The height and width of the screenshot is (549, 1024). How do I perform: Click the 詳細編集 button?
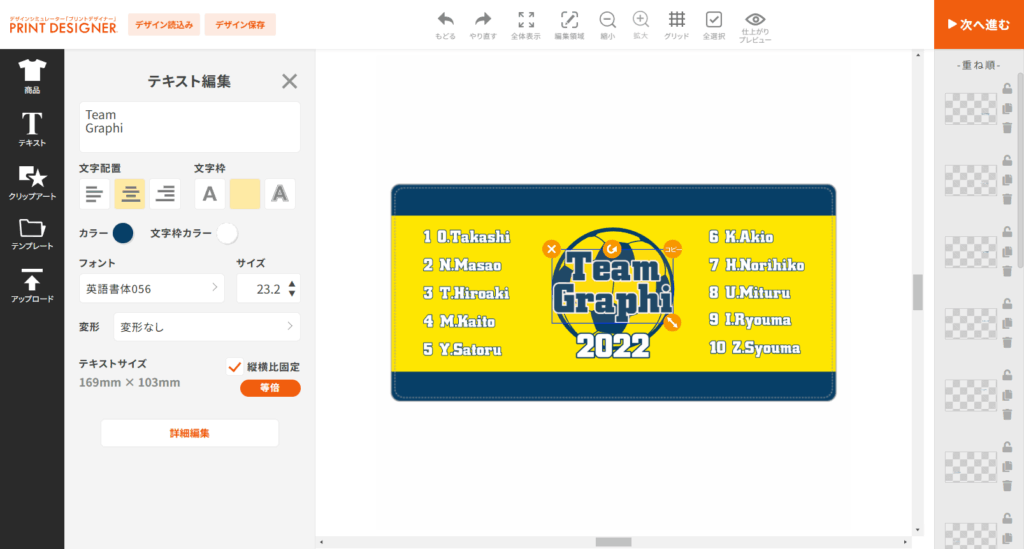[189, 433]
